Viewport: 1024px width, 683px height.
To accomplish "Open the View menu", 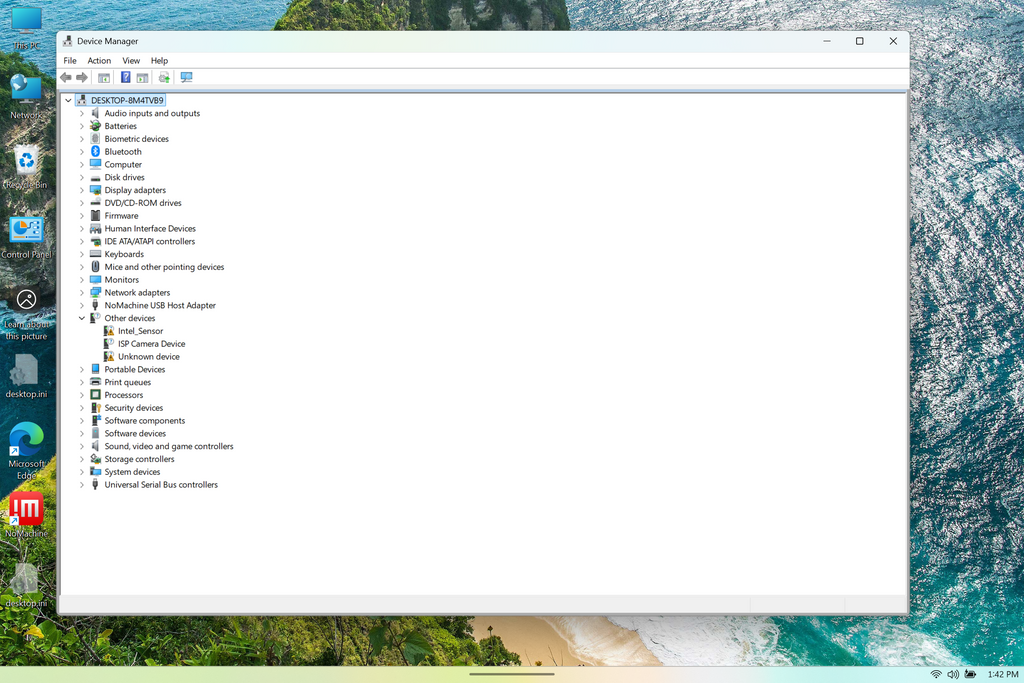I will 131,61.
